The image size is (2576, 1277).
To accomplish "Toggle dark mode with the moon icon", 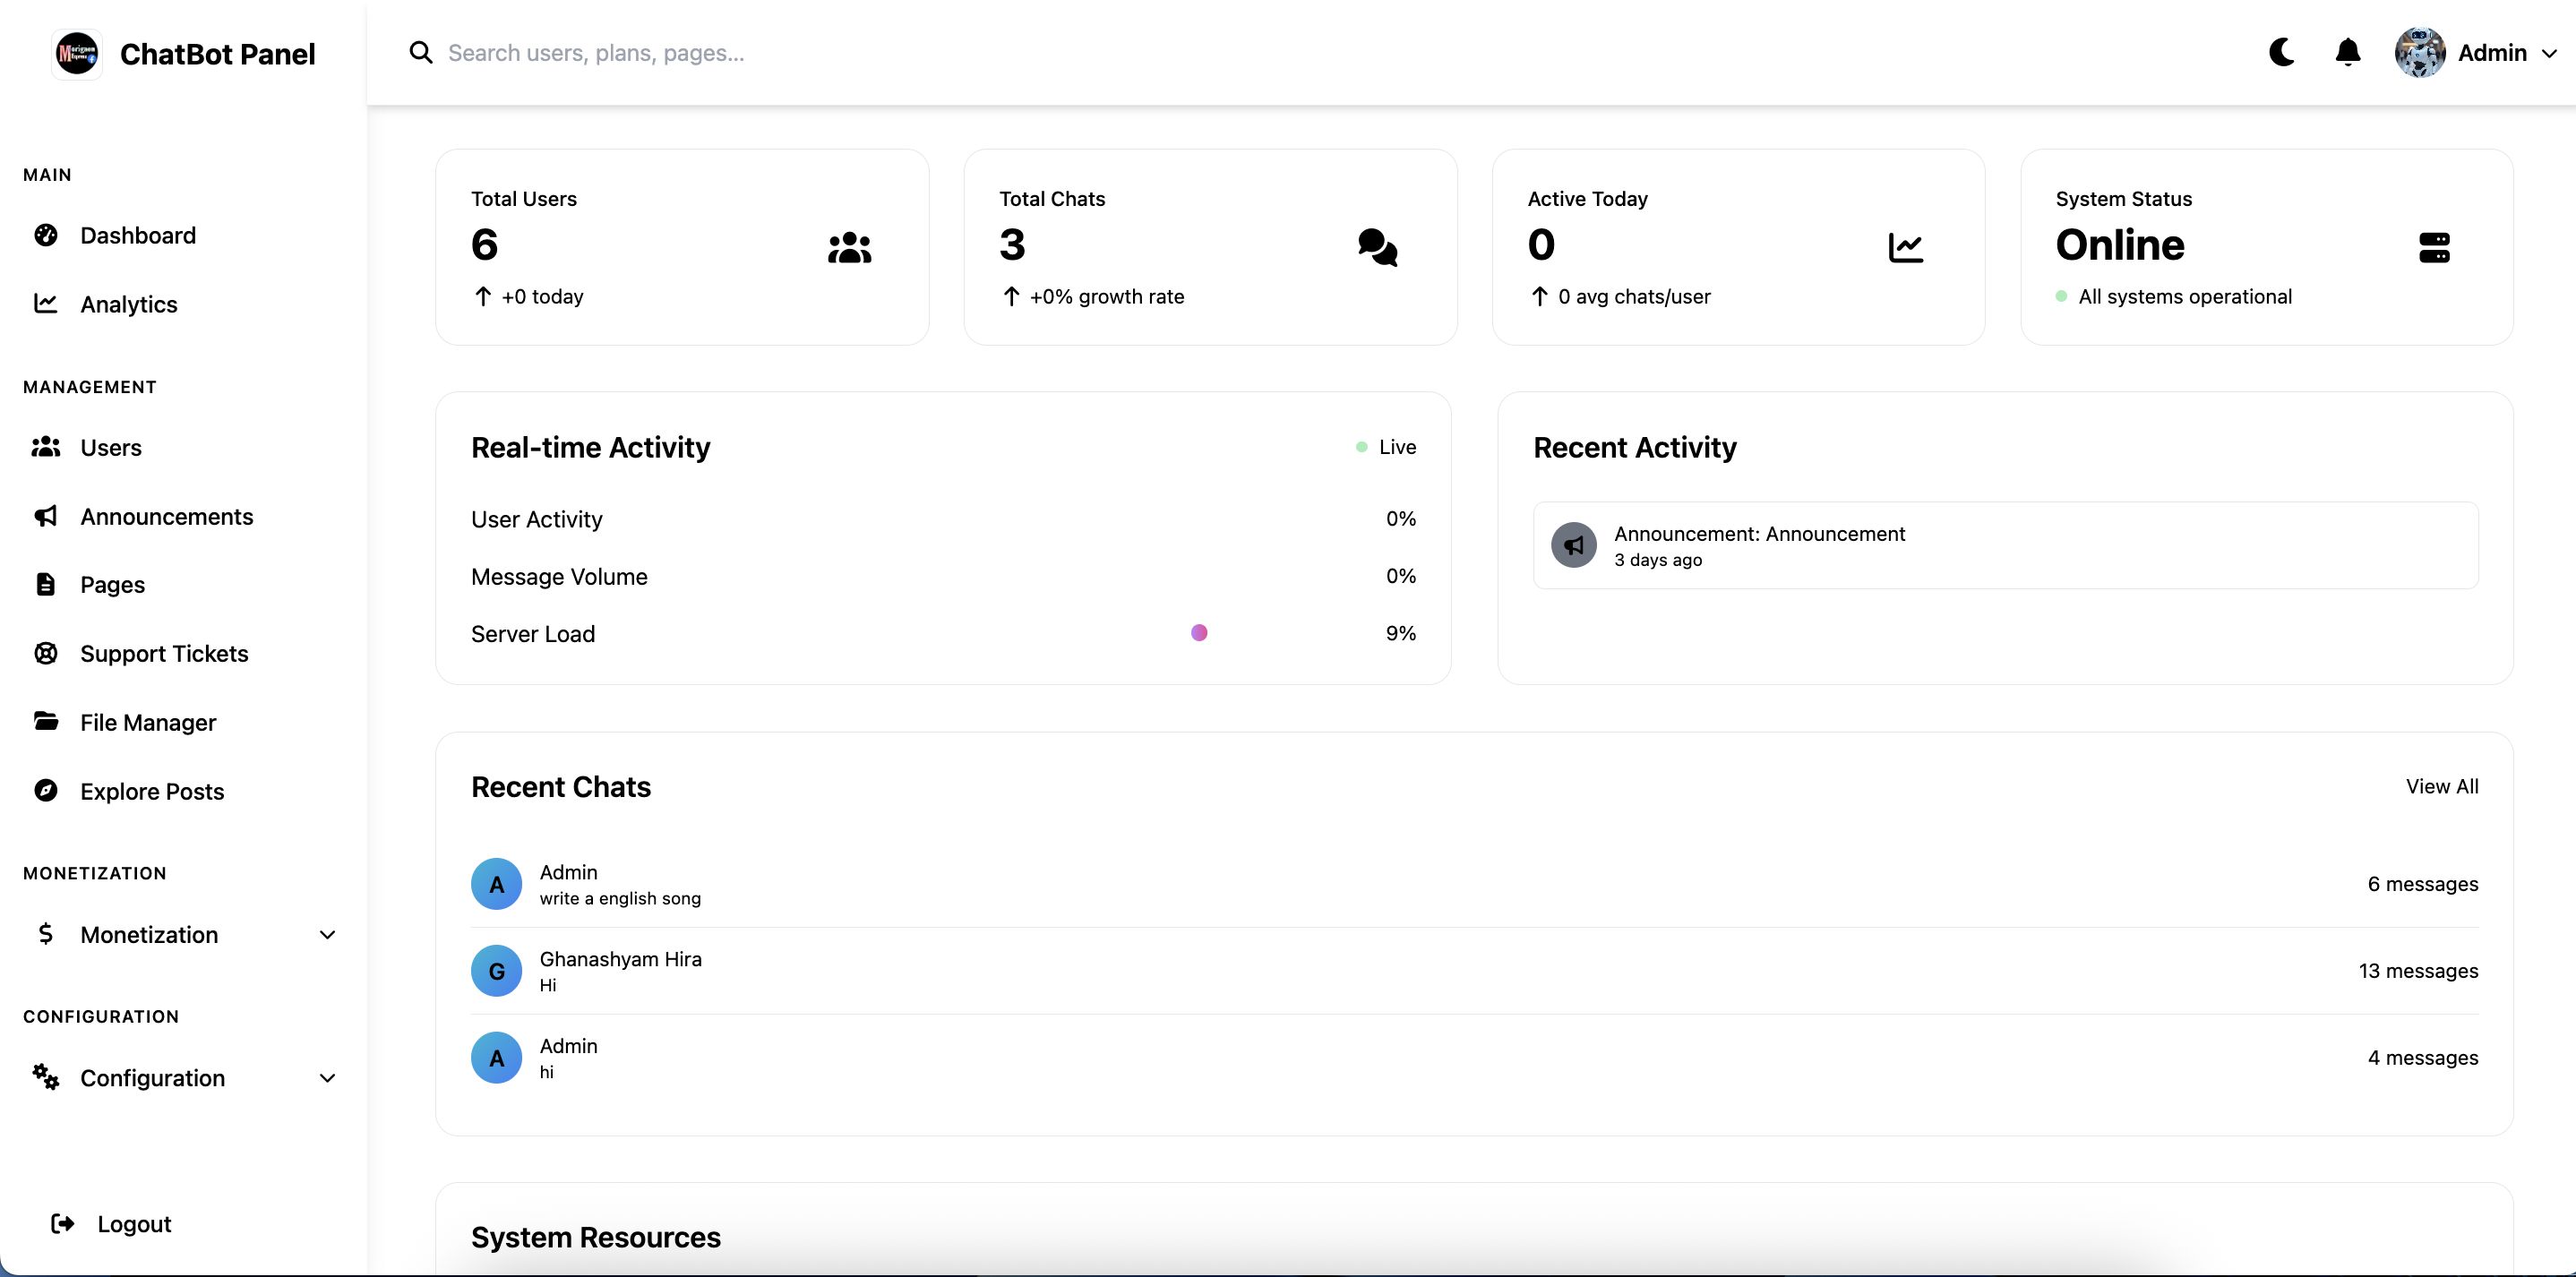I will tap(2281, 52).
